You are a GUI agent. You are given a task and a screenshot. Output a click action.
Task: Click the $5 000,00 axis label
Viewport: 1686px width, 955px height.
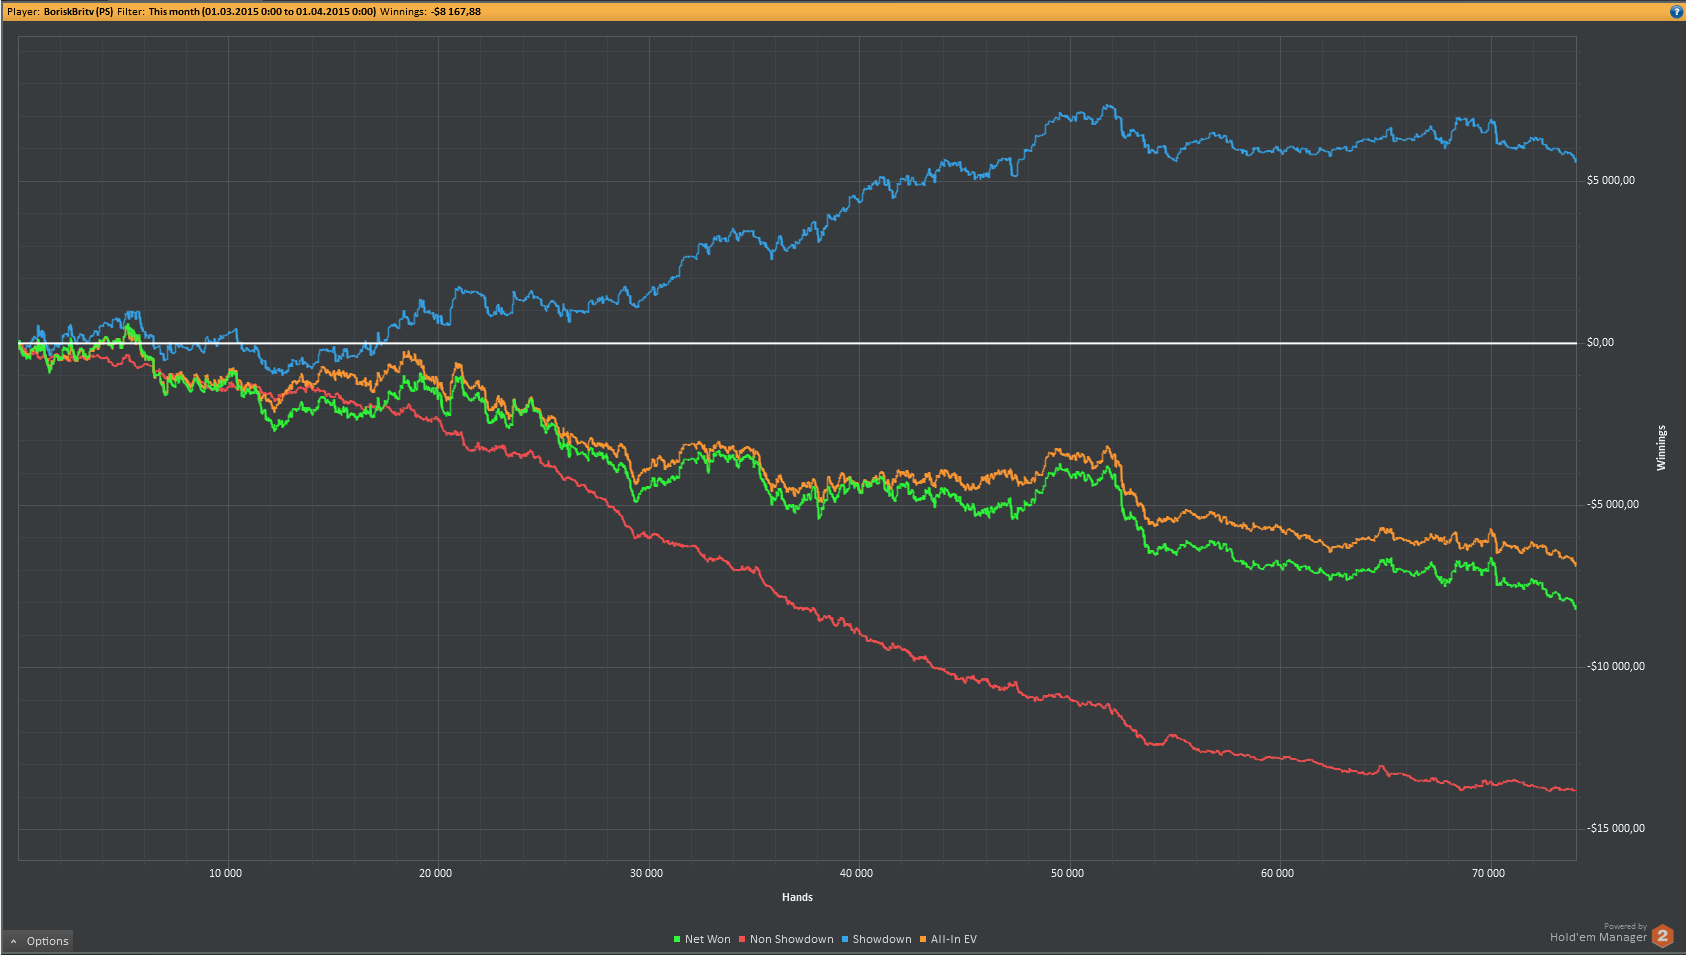click(1610, 181)
